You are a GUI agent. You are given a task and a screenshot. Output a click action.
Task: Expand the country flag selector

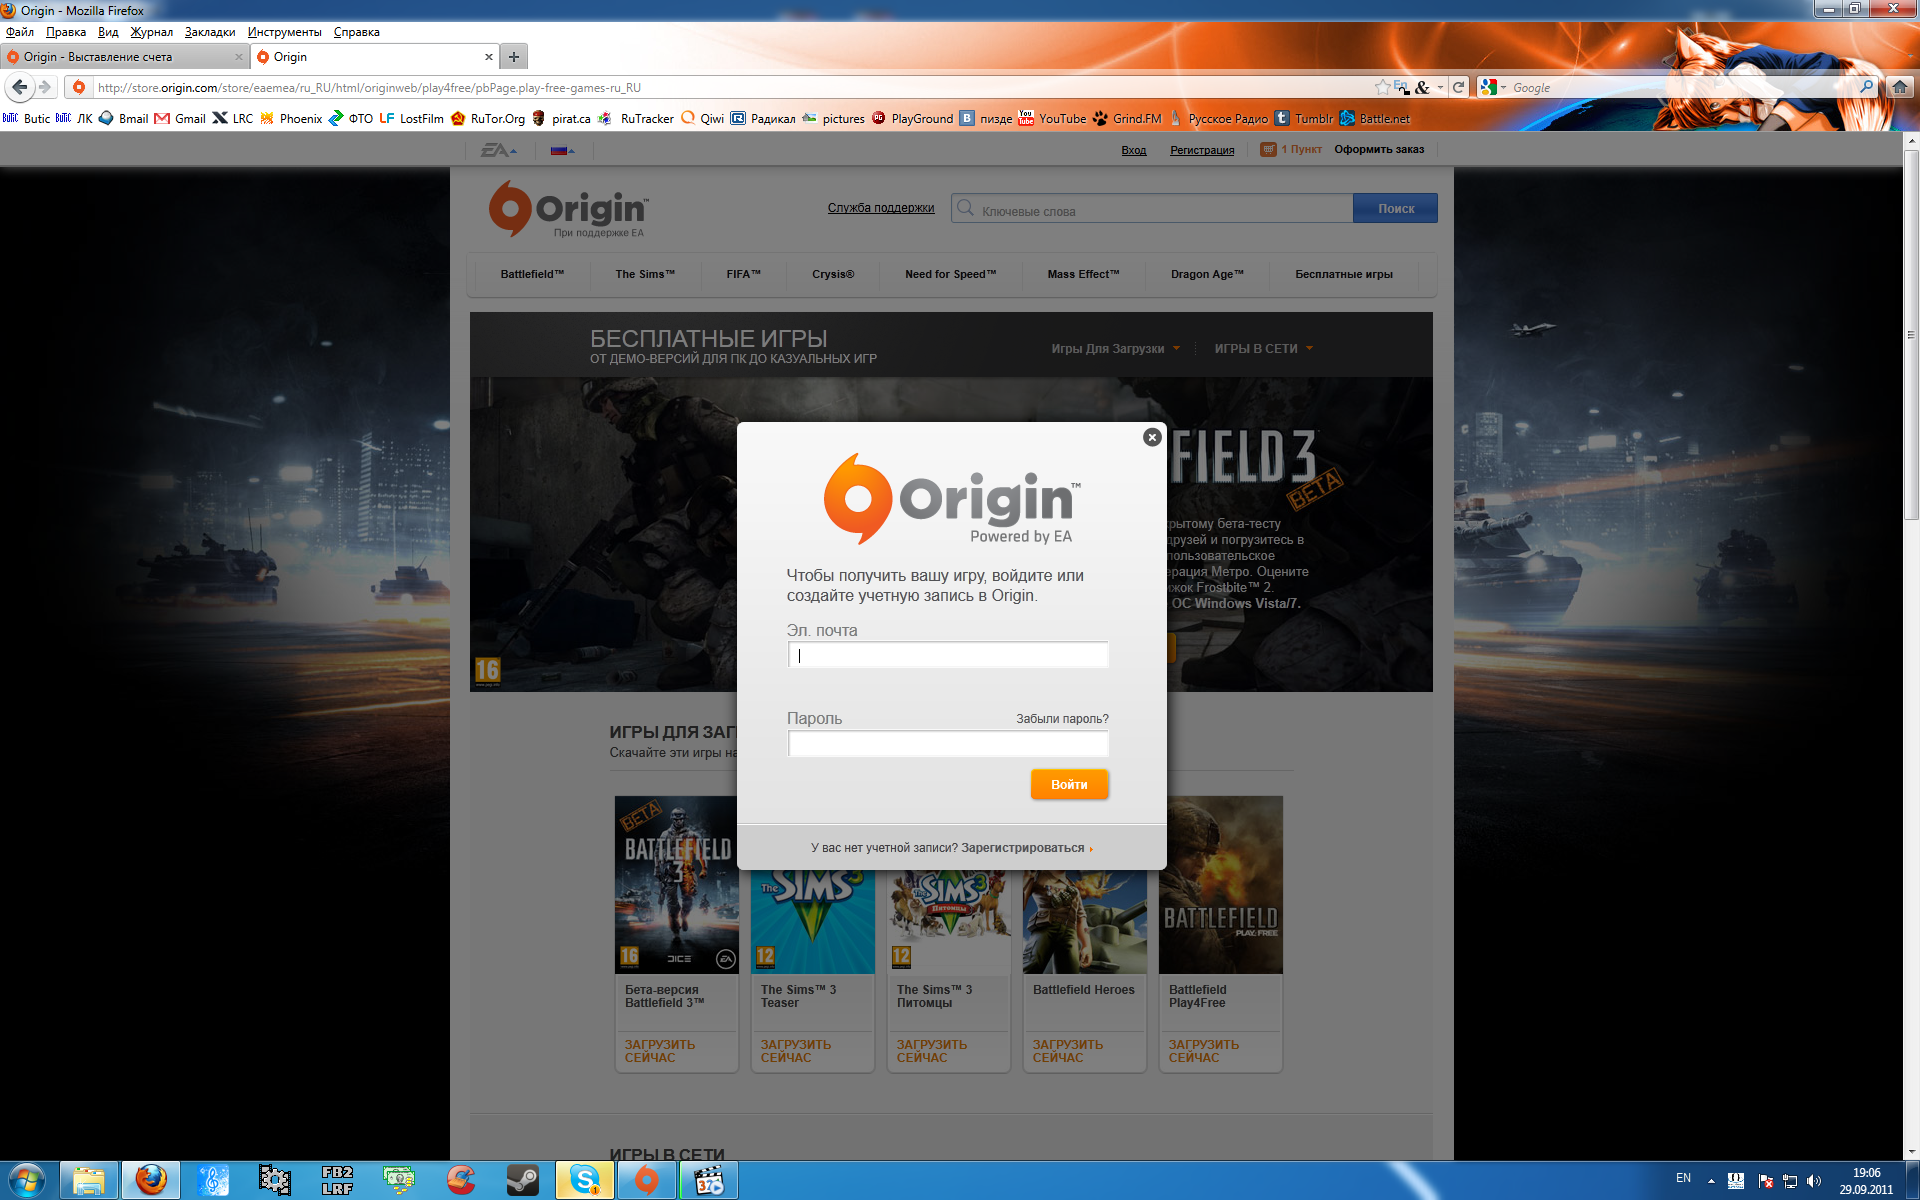(x=562, y=150)
